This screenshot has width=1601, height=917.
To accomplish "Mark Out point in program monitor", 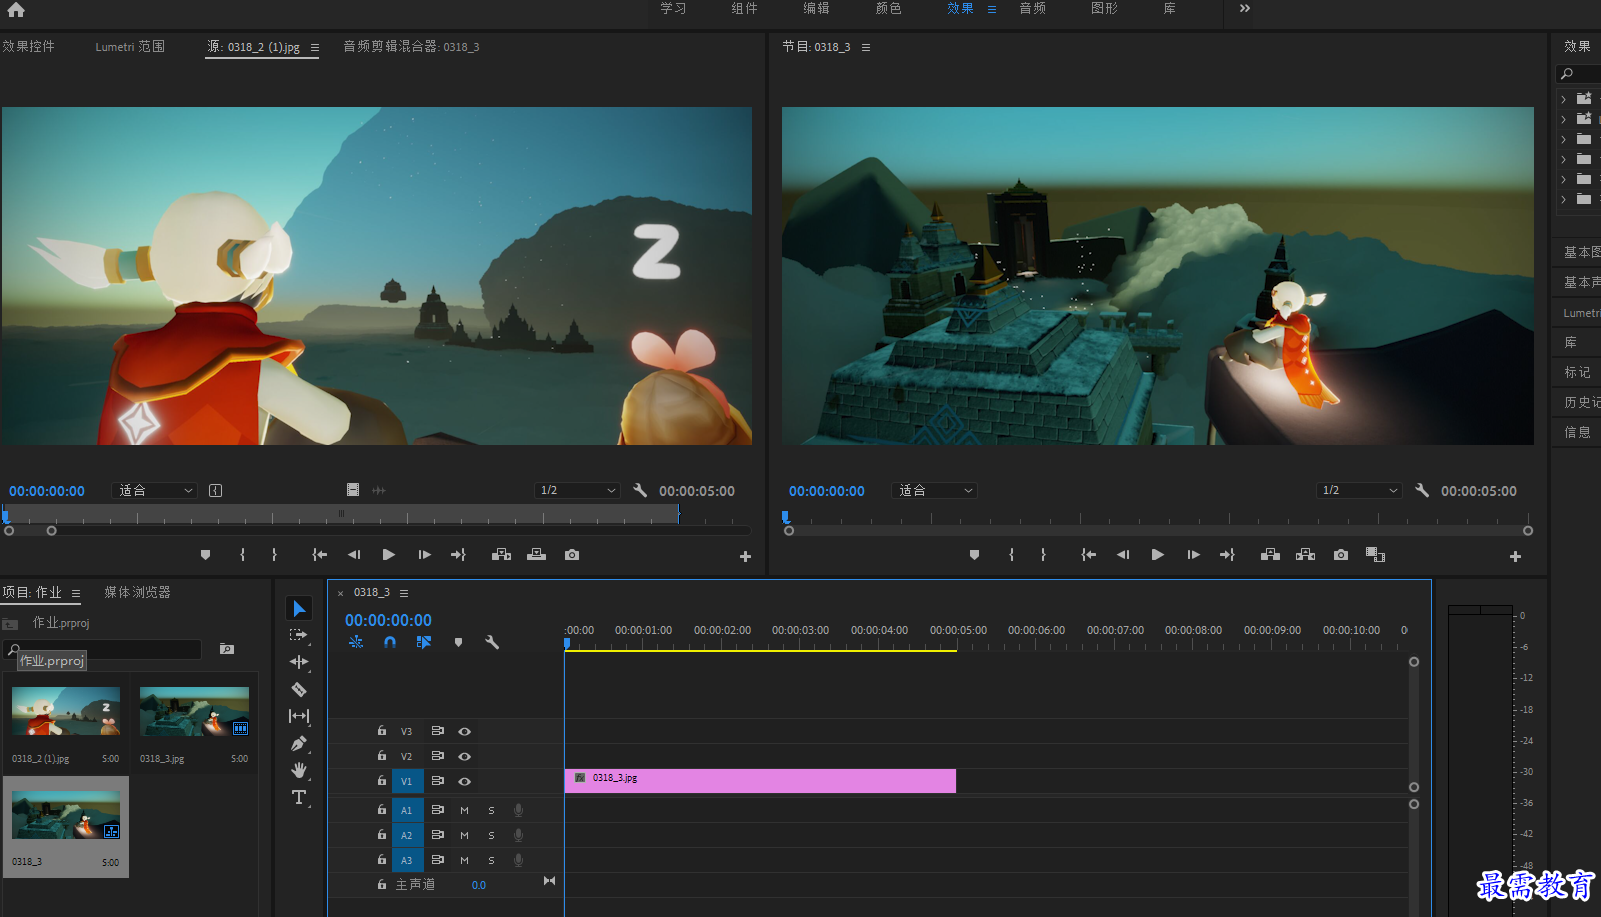I will [x=1043, y=554].
